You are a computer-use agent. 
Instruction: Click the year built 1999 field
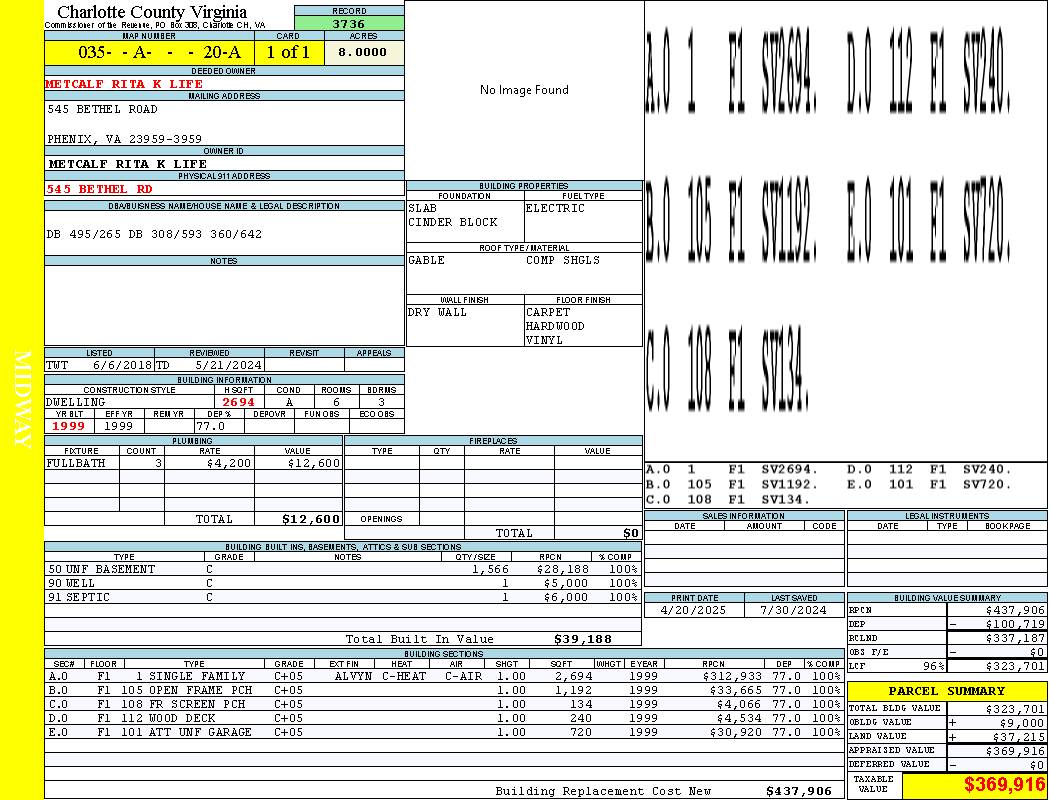pos(69,426)
